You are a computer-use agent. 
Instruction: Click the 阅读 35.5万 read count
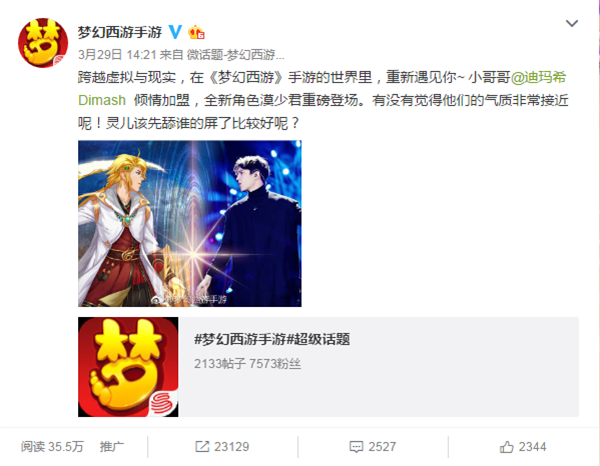[52, 446]
